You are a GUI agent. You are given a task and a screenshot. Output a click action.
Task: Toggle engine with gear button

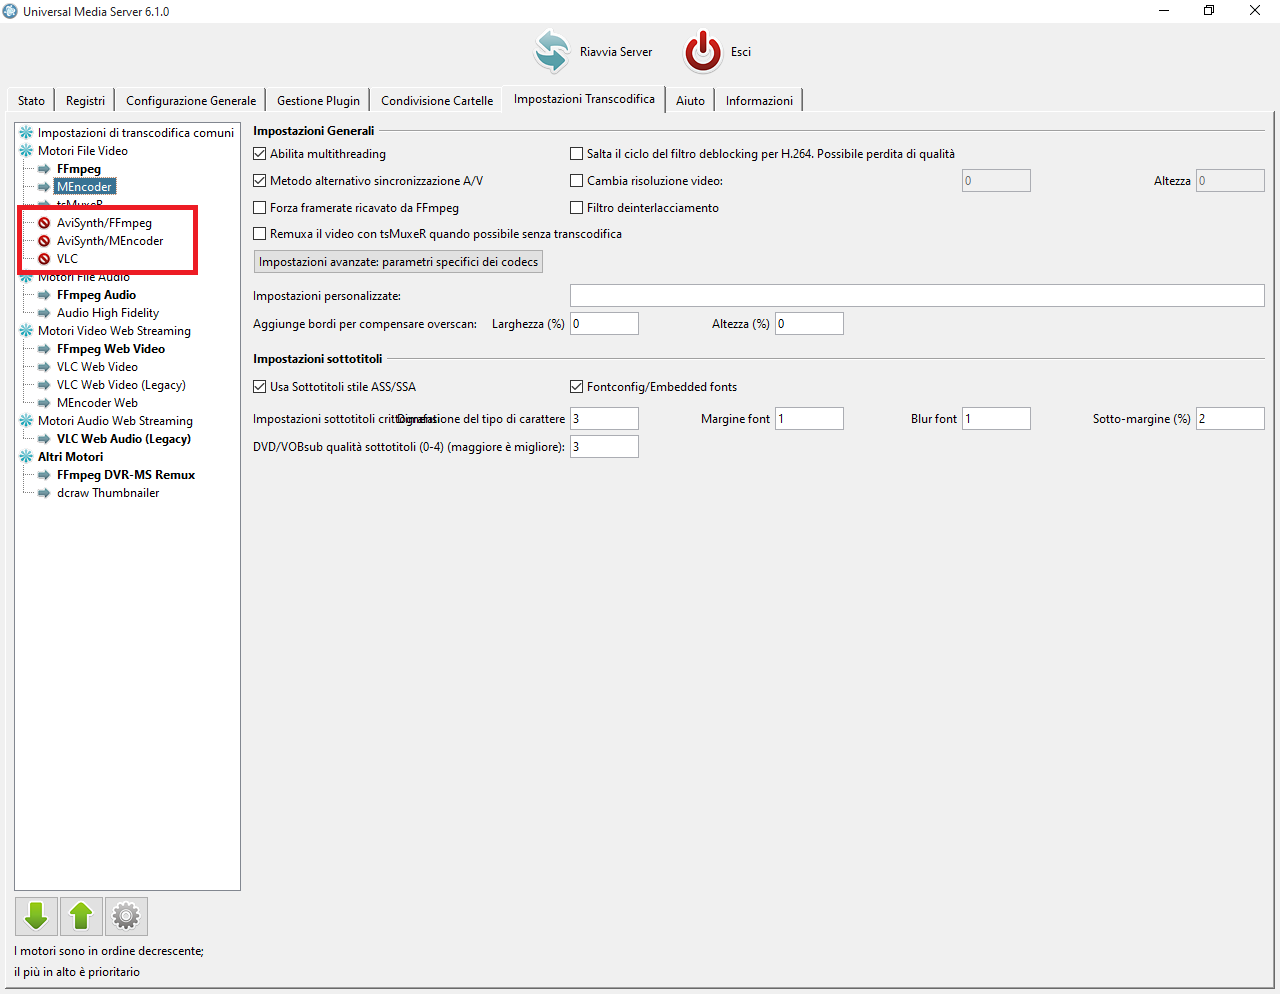point(126,916)
